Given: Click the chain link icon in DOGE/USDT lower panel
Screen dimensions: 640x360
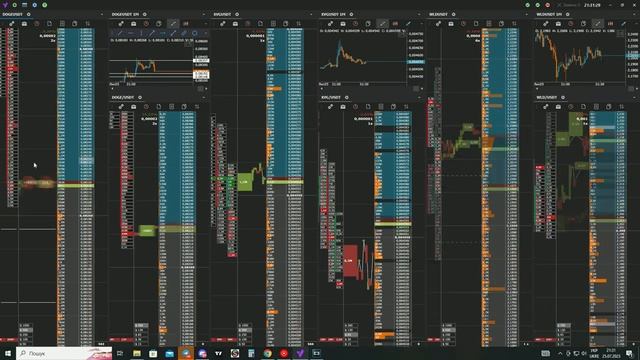Looking at the screenshot, I should click(x=121, y=107).
